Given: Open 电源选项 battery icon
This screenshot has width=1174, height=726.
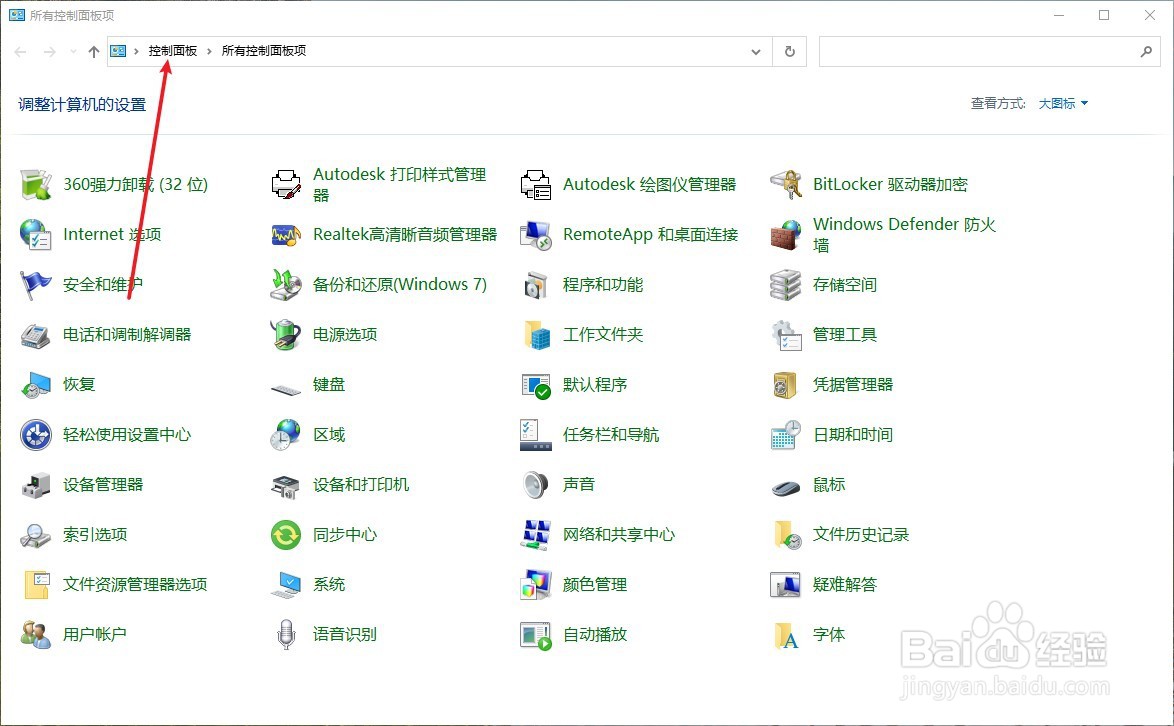Looking at the screenshot, I should [286, 335].
